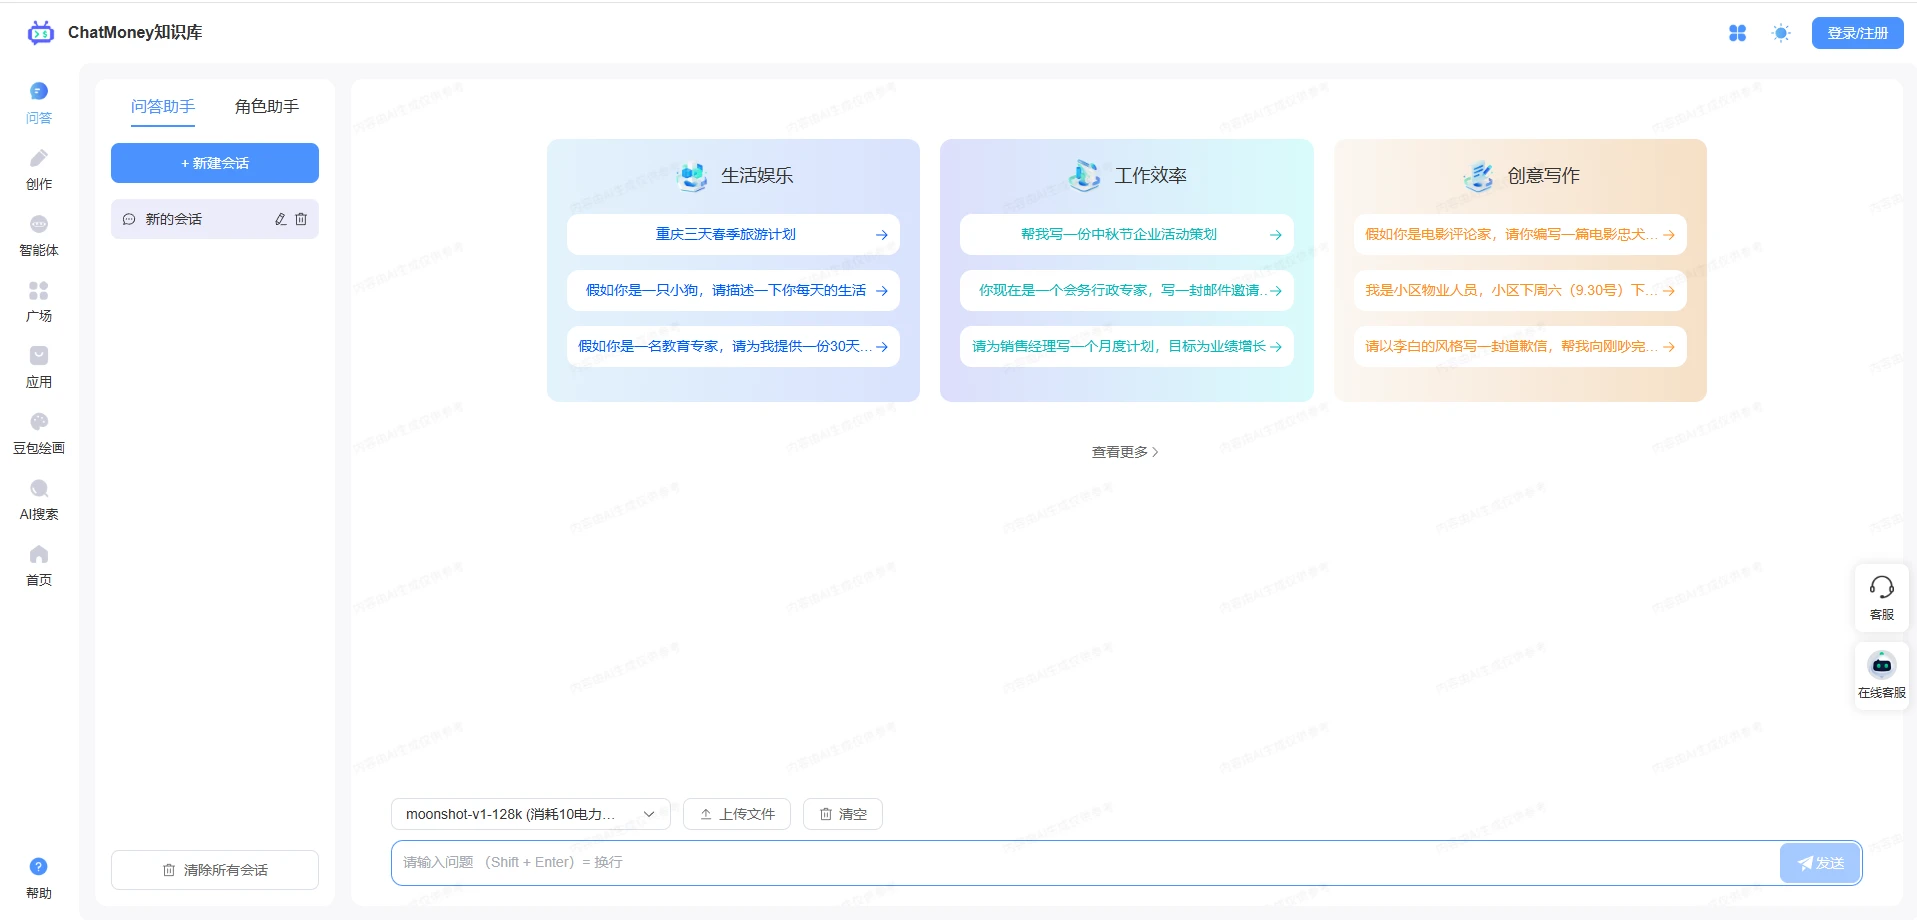This screenshot has height=920, width=1917.
Task: Click arrow on 重庆三天春季旅游计划 prompt
Action: (882, 235)
